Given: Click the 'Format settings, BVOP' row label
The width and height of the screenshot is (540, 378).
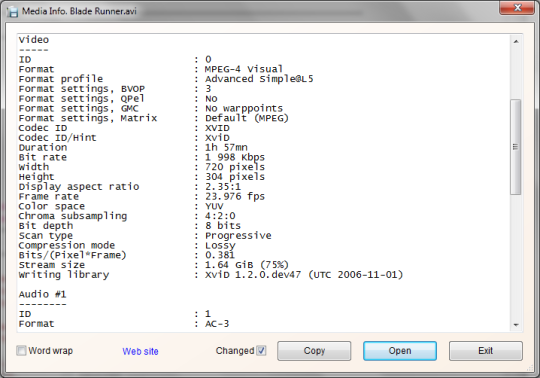Looking at the screenshot, I should (82, 89).
